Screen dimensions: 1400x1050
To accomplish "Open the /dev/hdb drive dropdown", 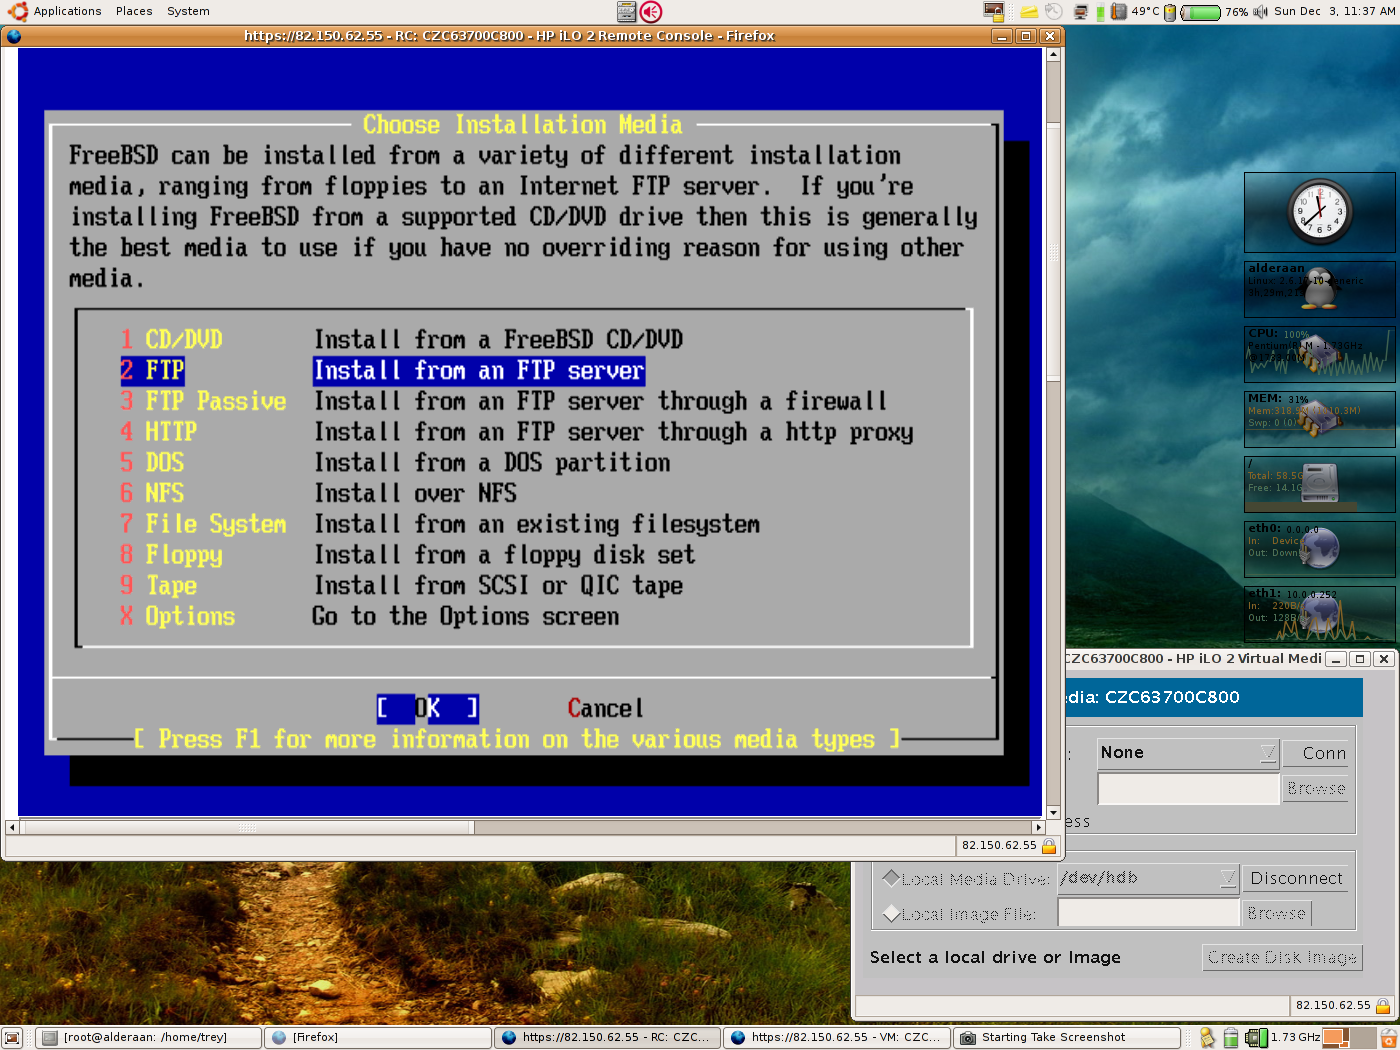I will click(x=1148, y=878).
